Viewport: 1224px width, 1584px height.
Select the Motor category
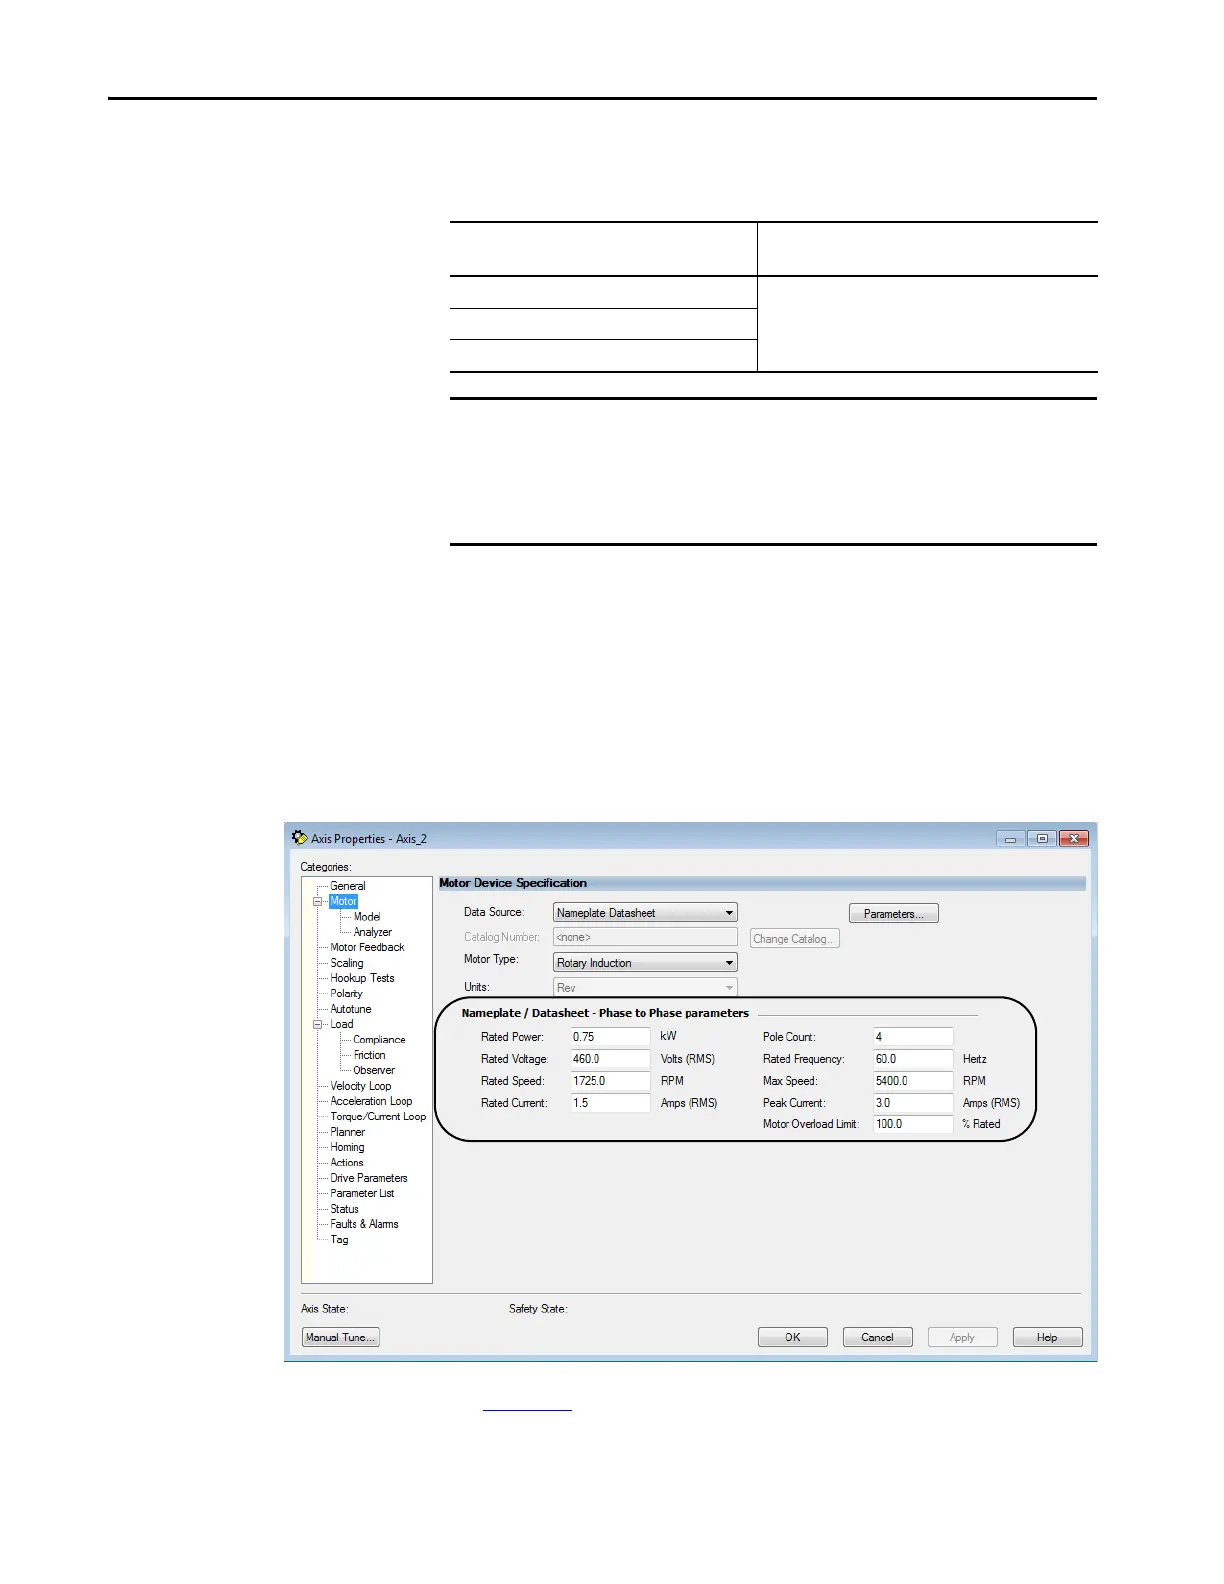pyautogui.click(x=343, y=902)
